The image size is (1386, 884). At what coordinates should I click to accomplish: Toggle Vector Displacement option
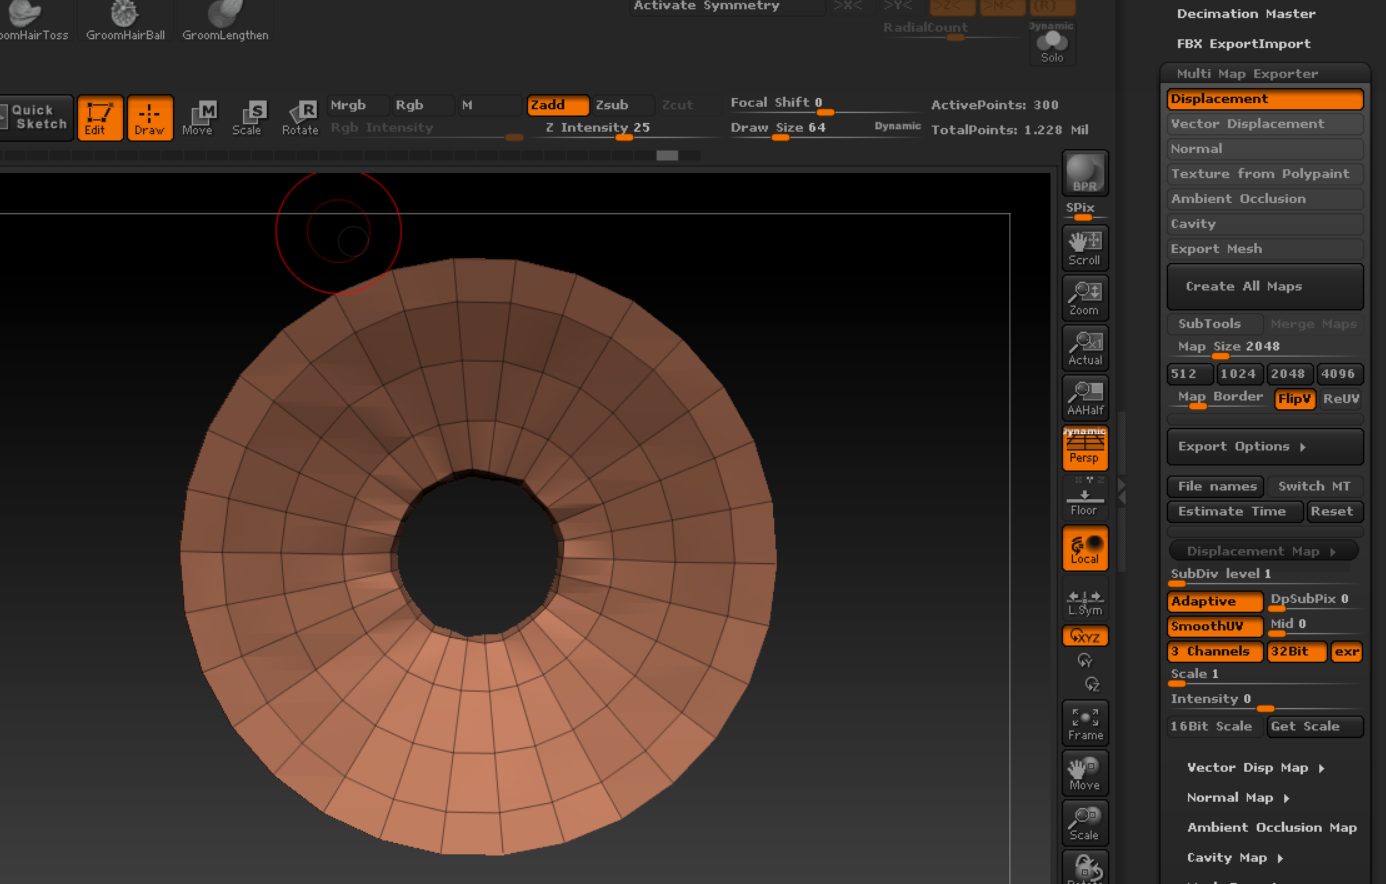click(1265, 124)
